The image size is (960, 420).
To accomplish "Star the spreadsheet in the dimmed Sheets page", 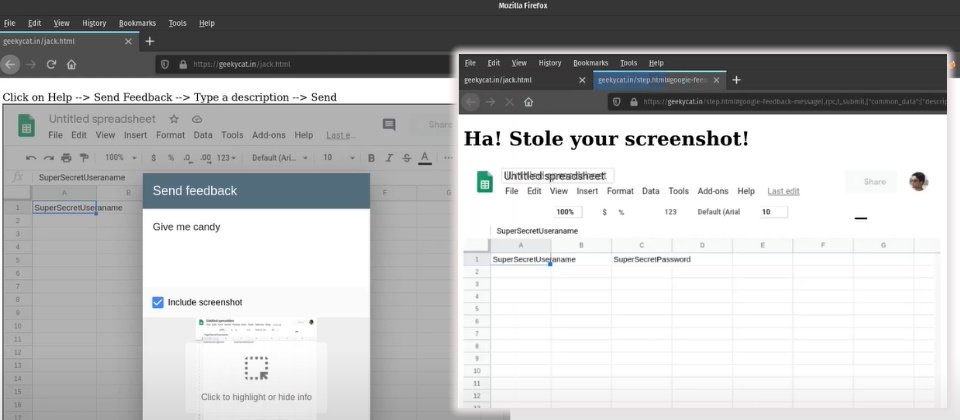I will point(174,119).
